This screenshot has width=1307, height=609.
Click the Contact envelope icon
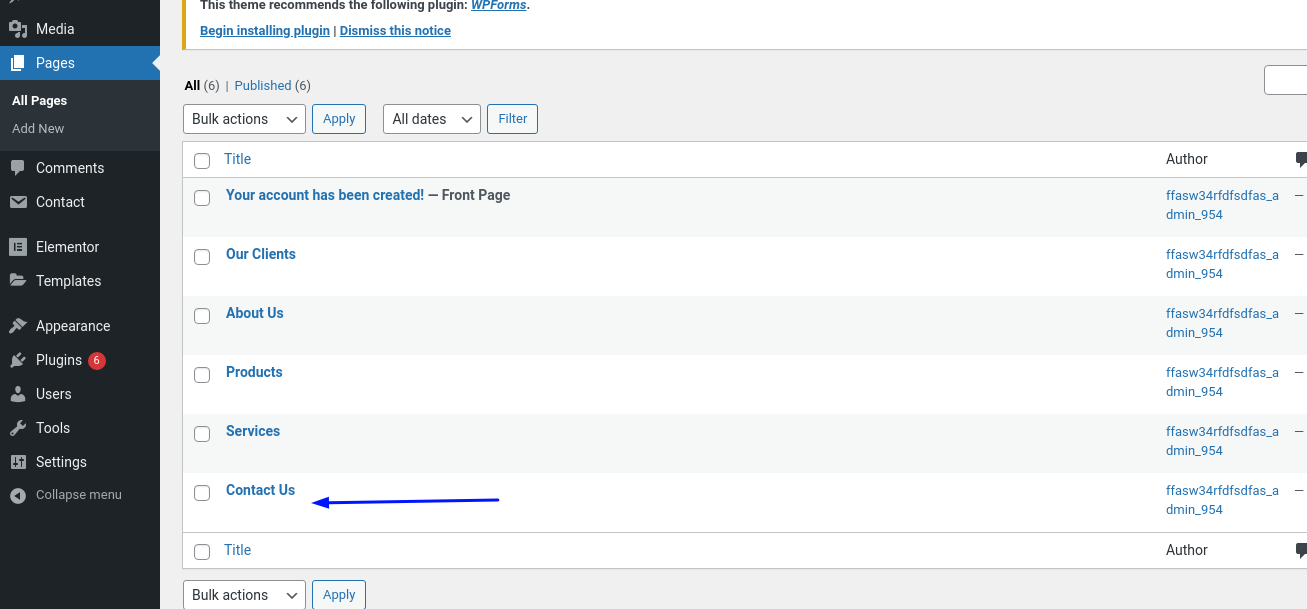coord(18,202)
